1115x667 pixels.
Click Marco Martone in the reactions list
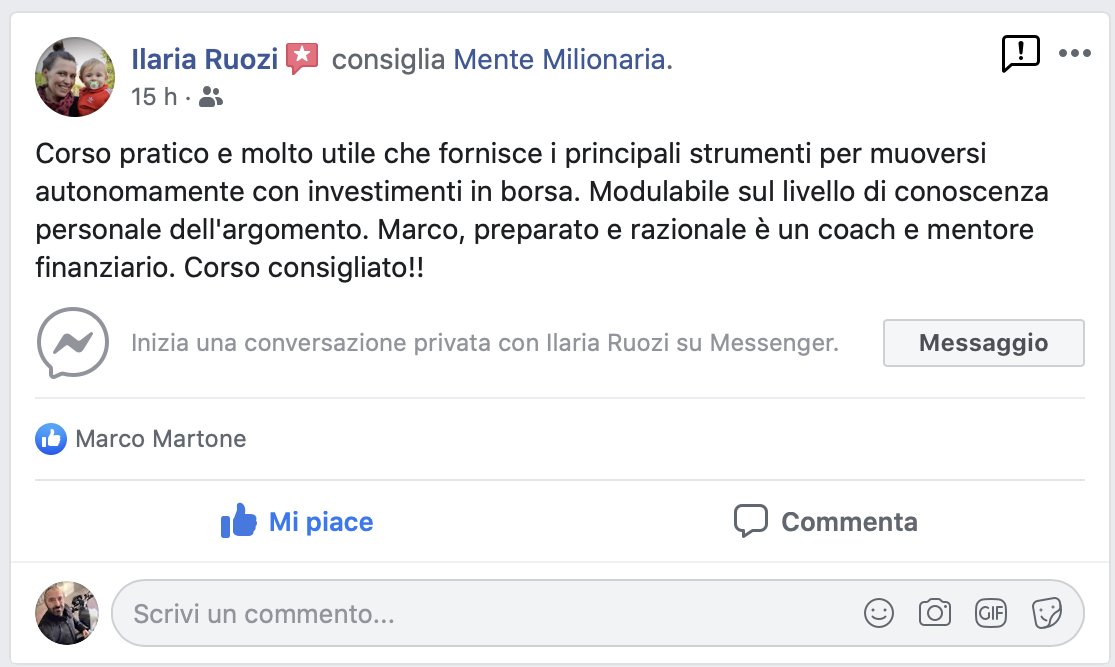pyautogui.click(x=161, y=438)
